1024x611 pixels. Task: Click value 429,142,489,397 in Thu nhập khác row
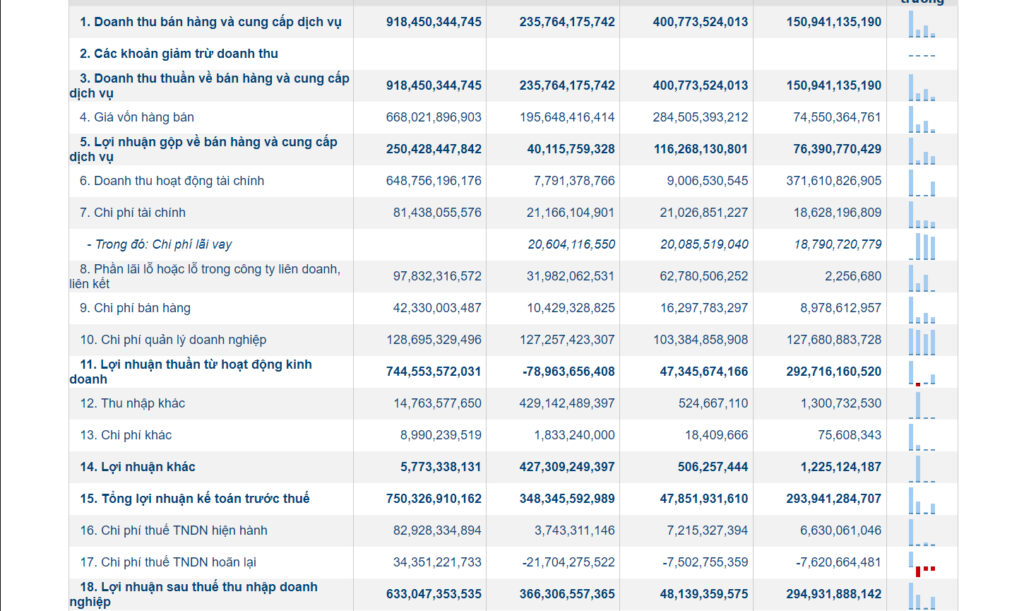(567, 403)
